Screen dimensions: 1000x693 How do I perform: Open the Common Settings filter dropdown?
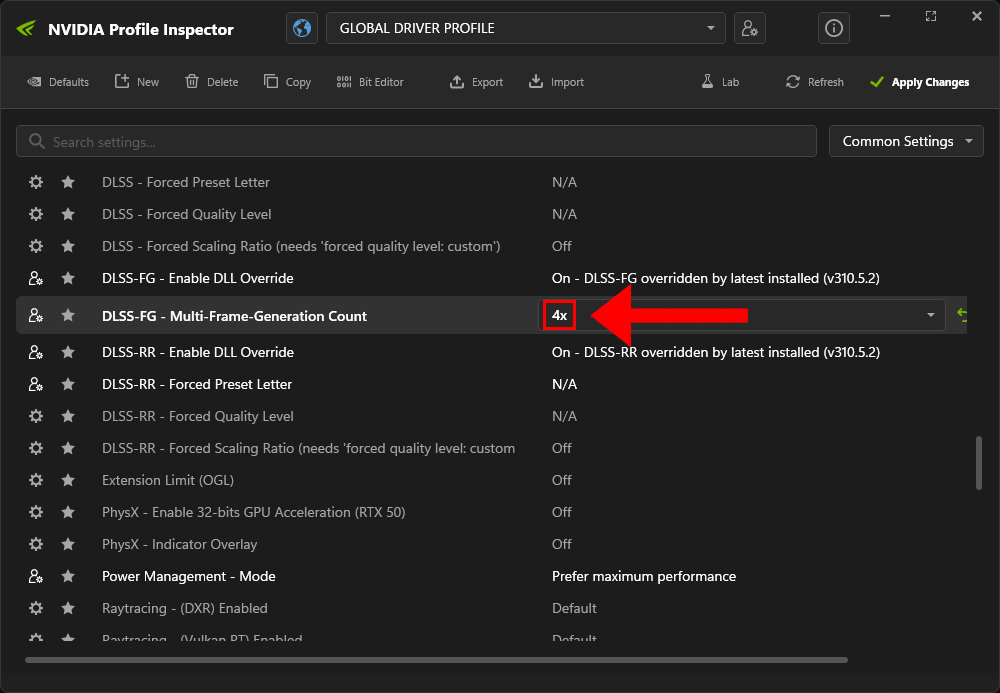[906, 141]
